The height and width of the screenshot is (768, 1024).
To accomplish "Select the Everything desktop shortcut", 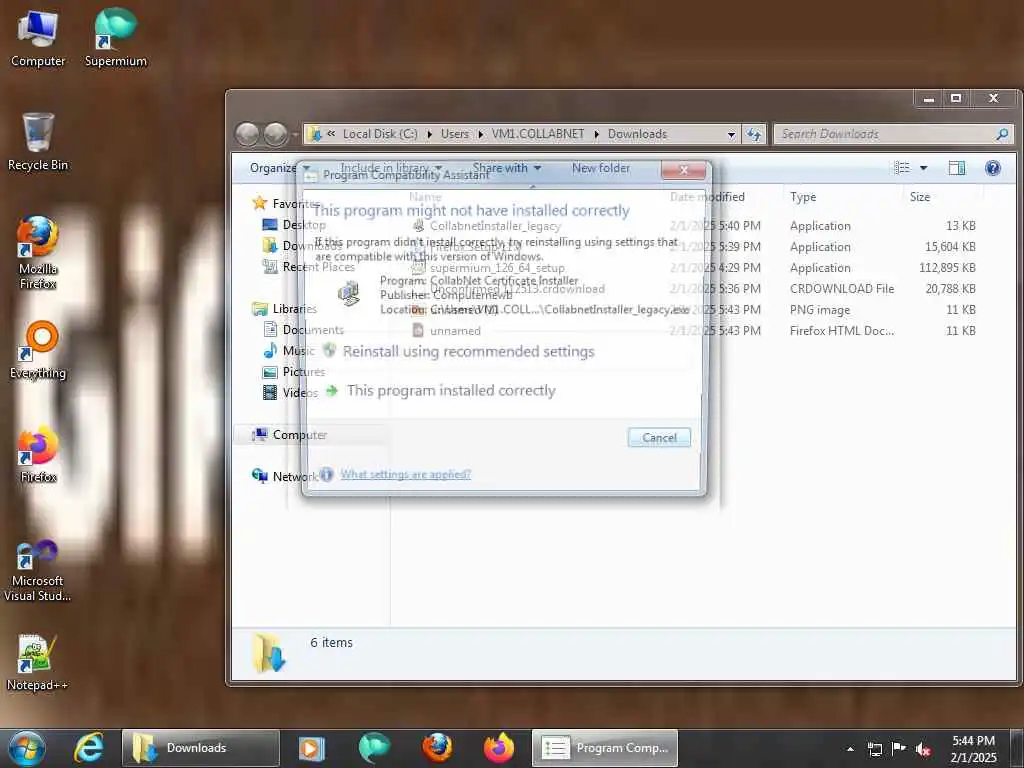I will [38, 351].
